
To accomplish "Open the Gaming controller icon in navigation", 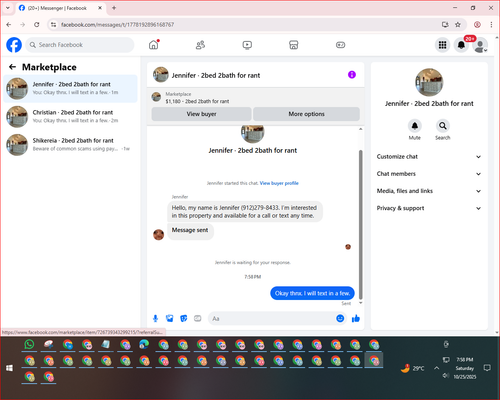I will coord(340,45).
